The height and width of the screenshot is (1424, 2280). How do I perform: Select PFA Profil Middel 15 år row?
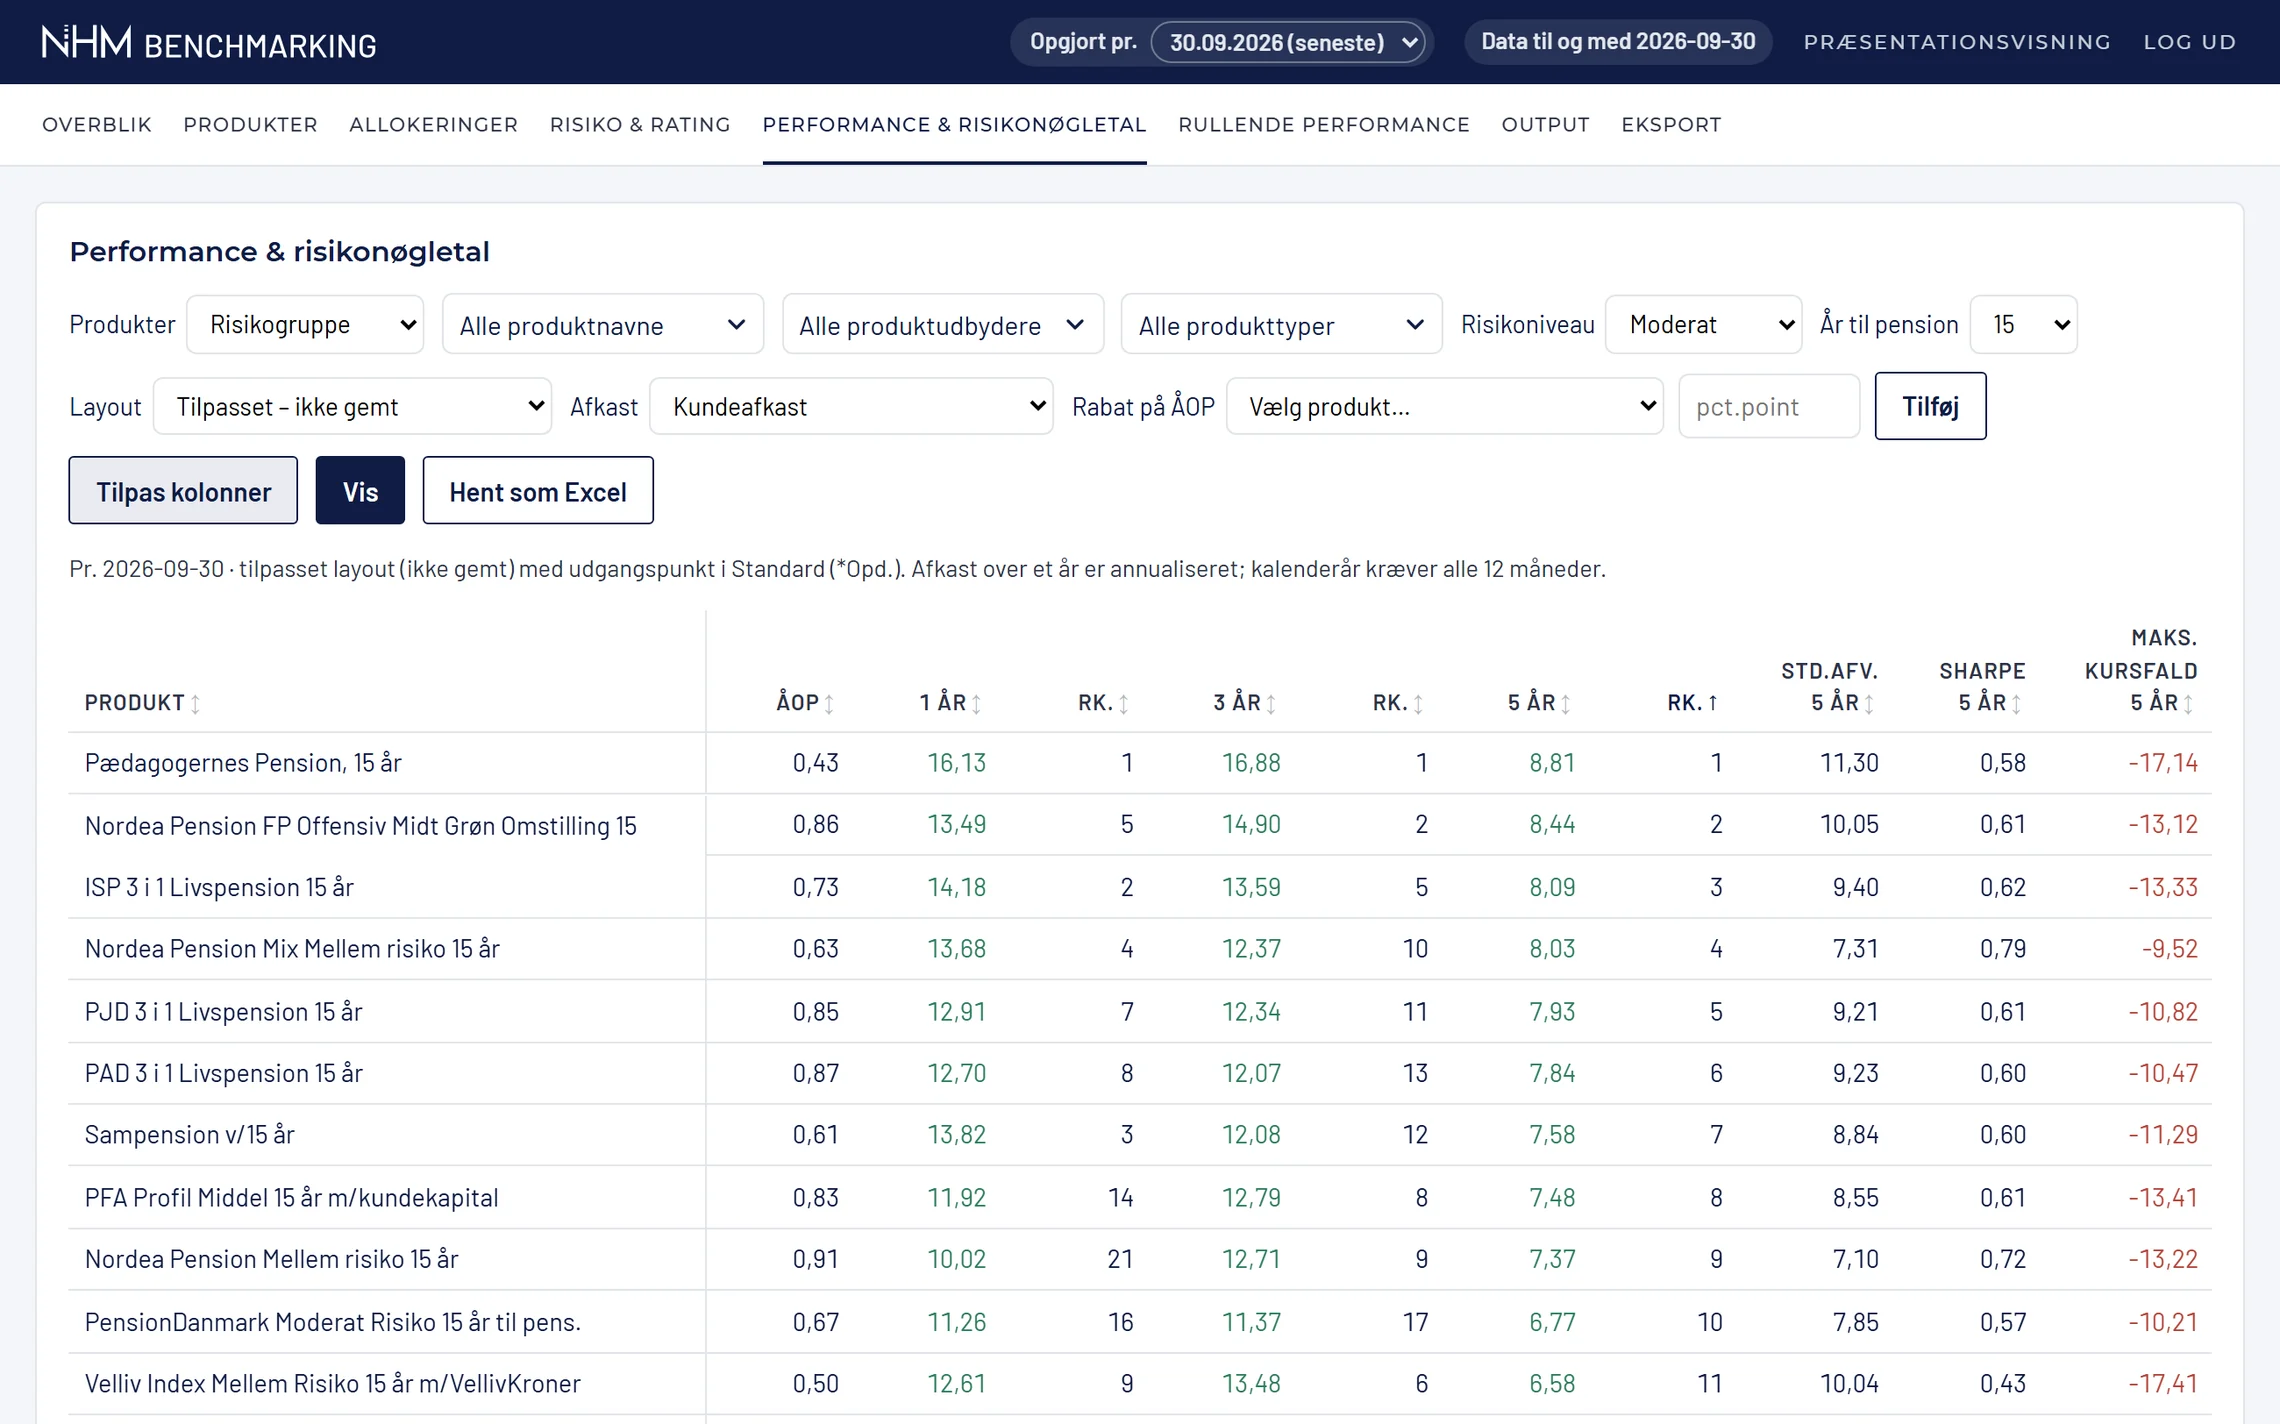click(x=1140, y=1197)
